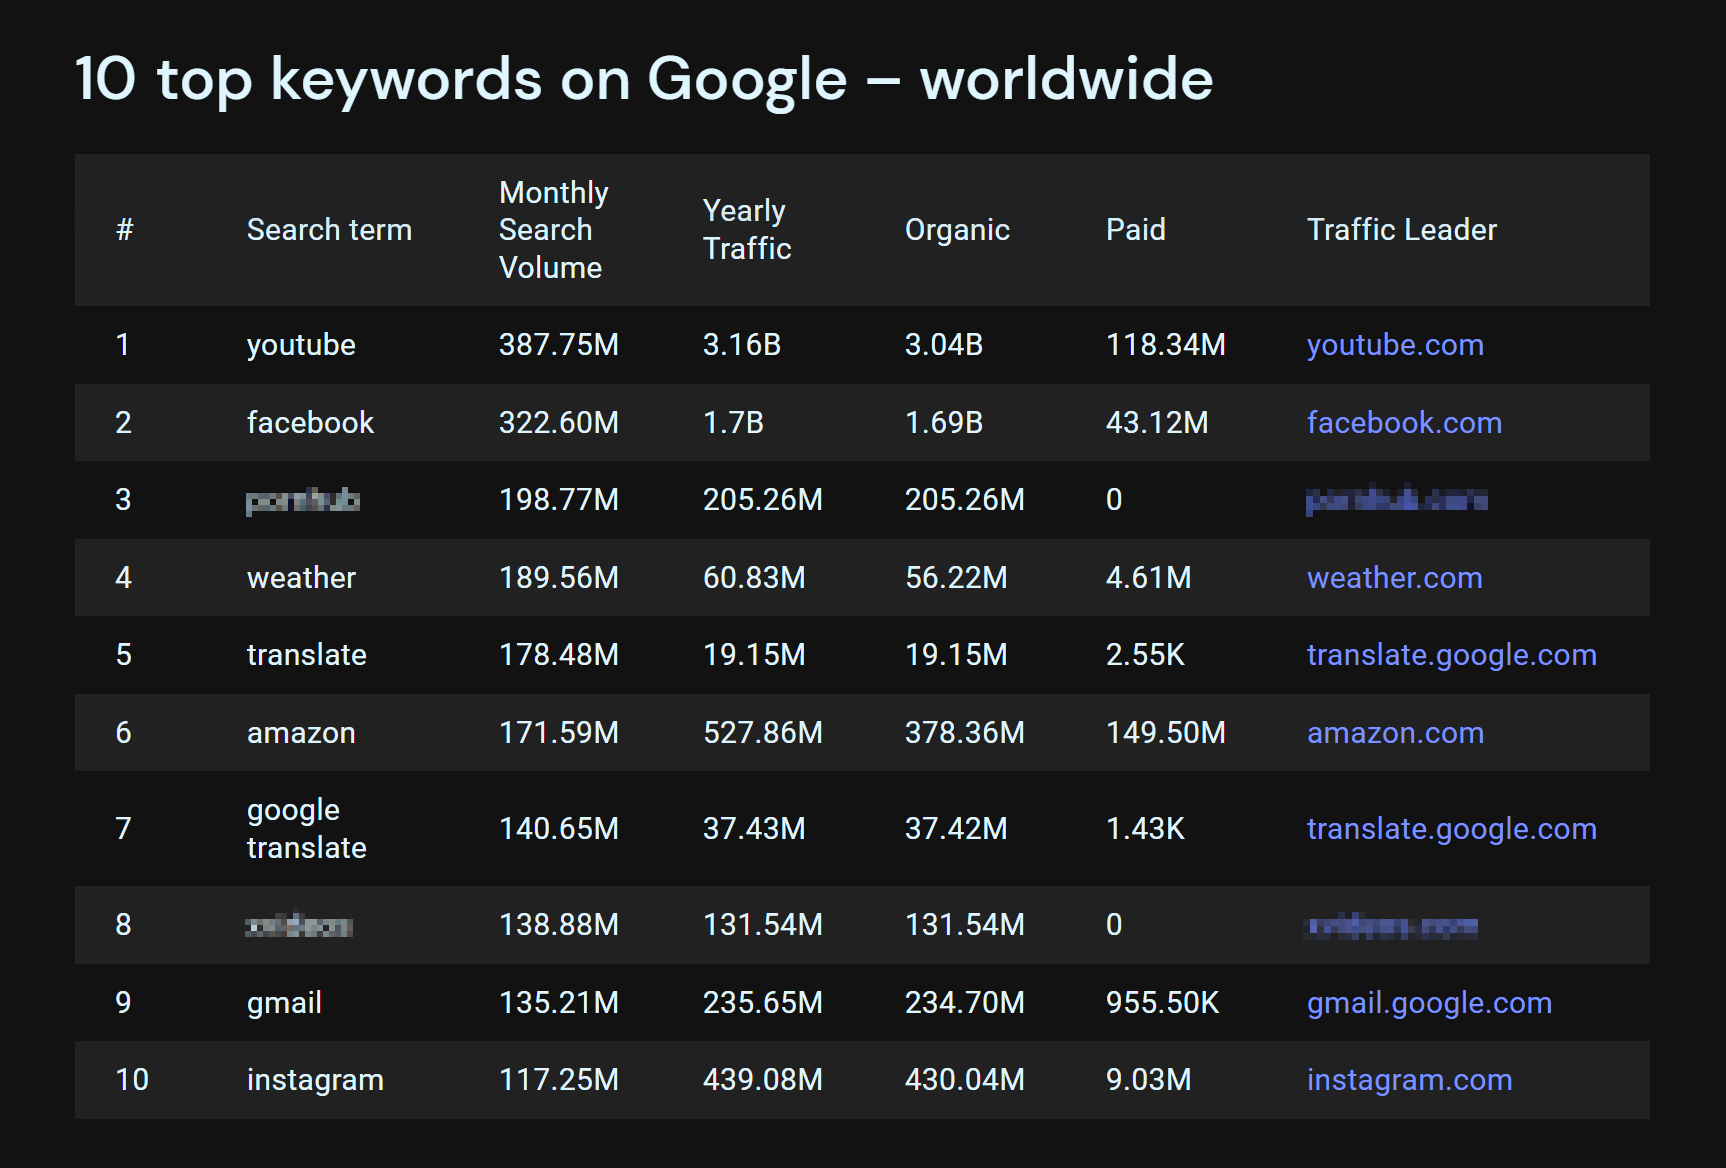Select the organic value in translate row
The width and height of the screenshot is (1726, 1168).
click(x=956, y=655)
